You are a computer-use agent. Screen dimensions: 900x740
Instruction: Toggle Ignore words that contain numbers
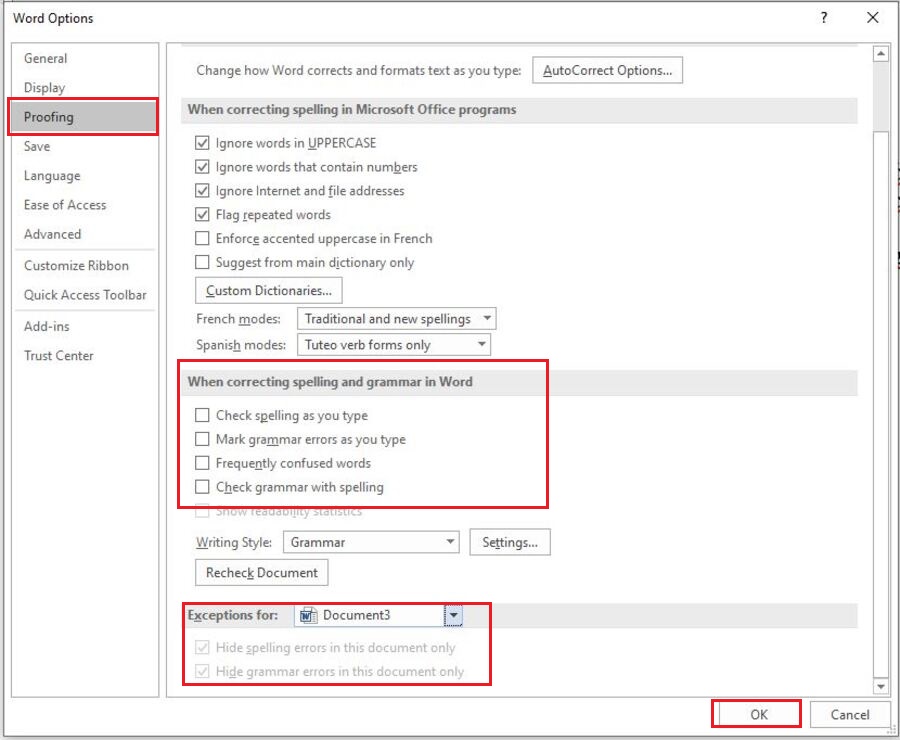coord(202,167)
